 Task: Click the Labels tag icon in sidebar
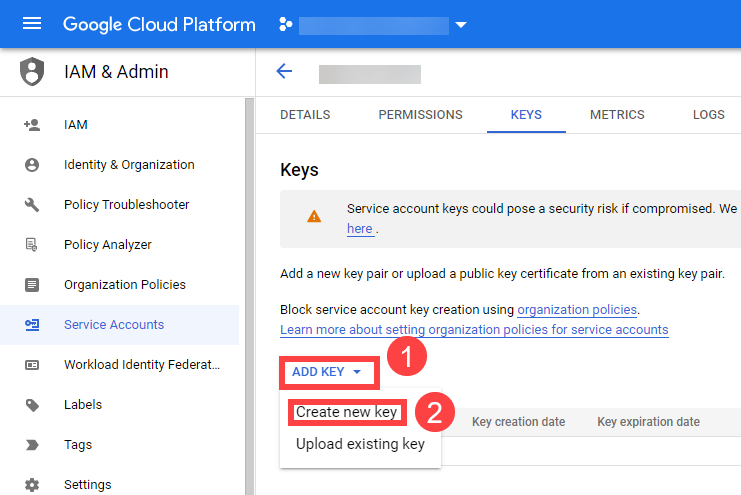[x=32, y=405]
